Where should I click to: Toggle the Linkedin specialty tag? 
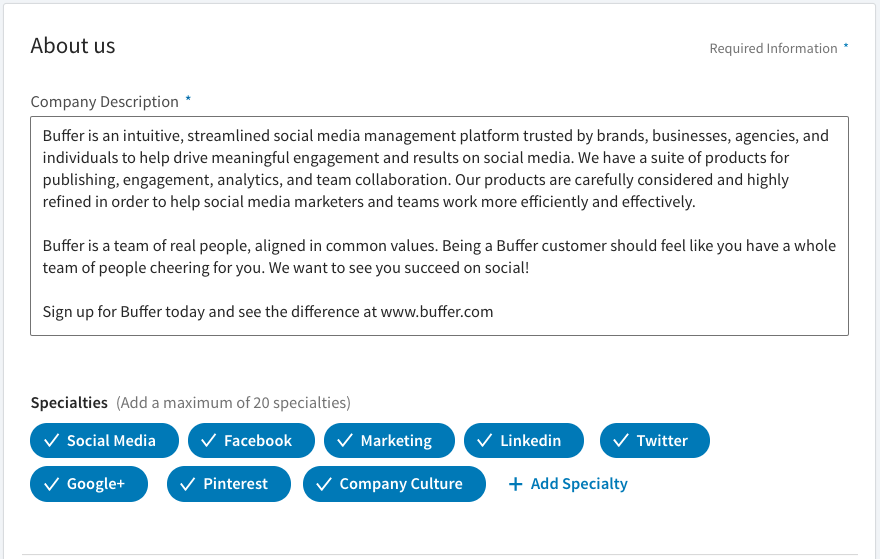524,441
